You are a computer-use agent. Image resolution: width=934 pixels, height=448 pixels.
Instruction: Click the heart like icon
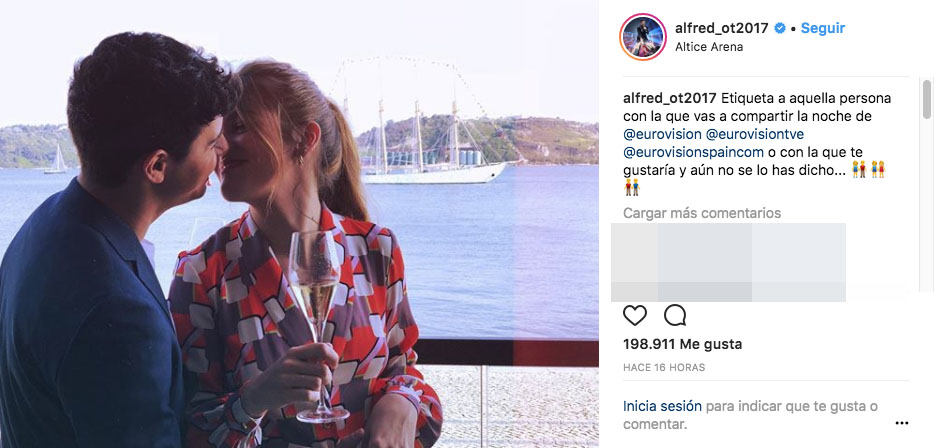(634, 315)
